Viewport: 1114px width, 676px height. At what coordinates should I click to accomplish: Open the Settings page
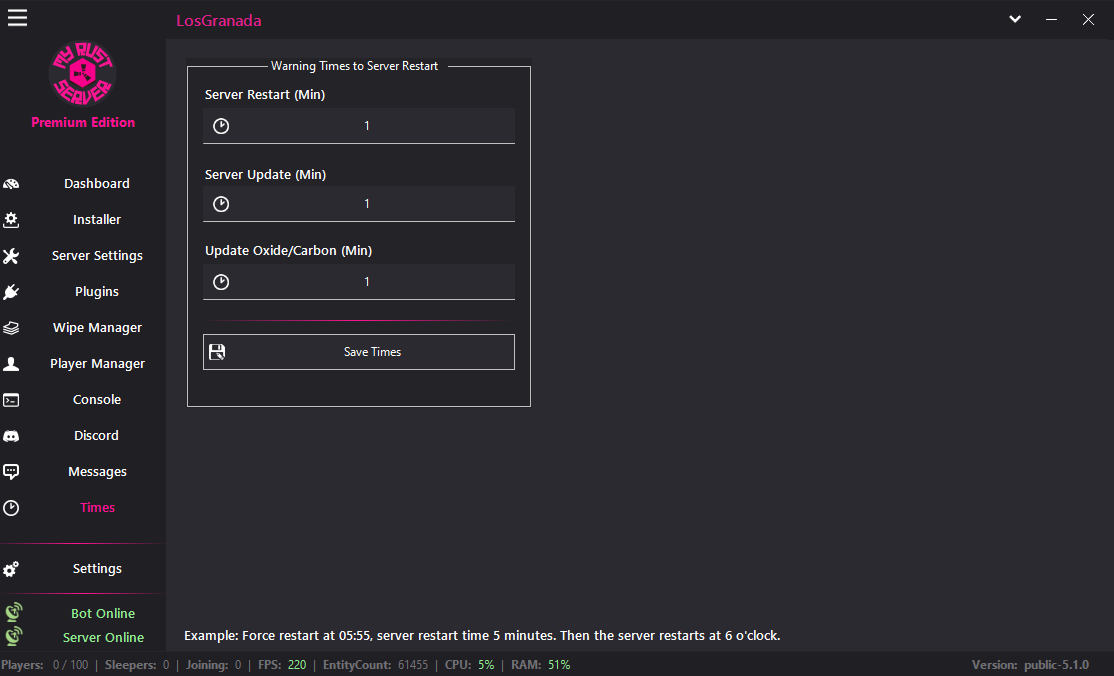97,569
